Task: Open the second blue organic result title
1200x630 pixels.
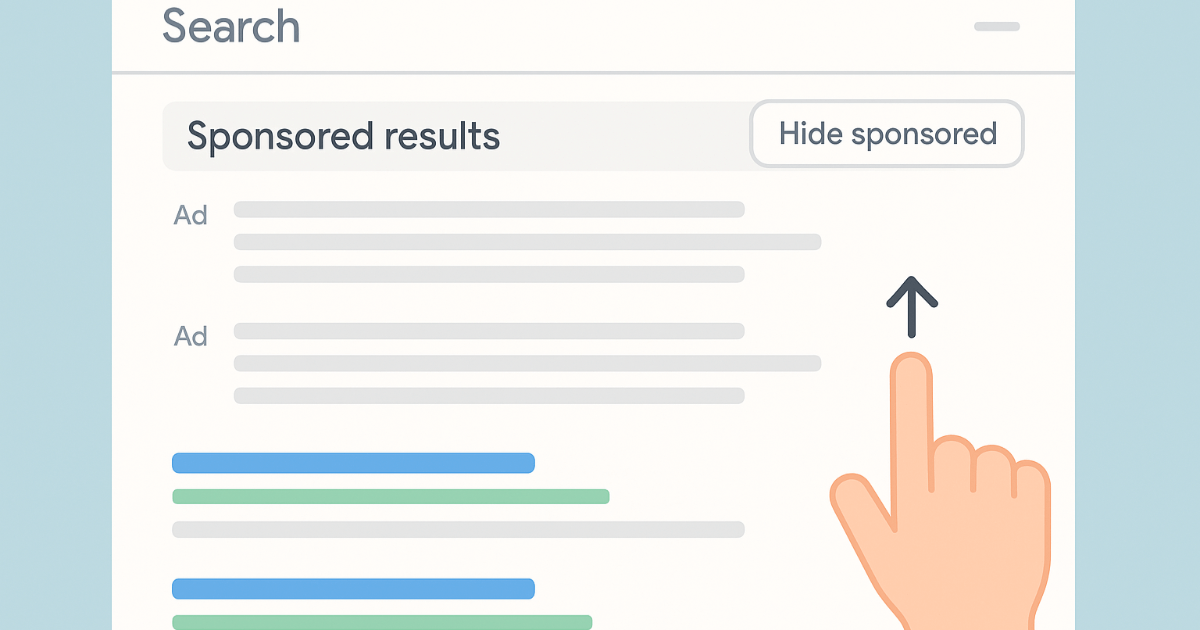Action: (x=353, y=589)
